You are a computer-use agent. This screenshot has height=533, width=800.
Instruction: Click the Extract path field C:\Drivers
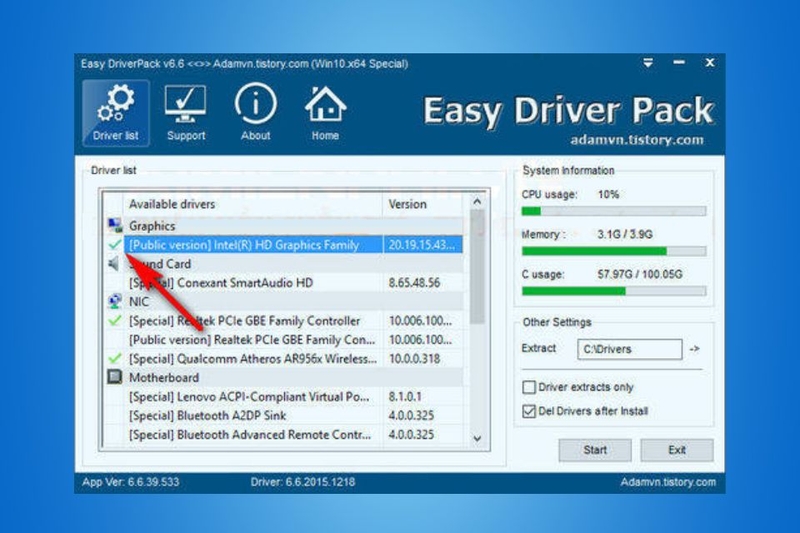click(630, 349)
